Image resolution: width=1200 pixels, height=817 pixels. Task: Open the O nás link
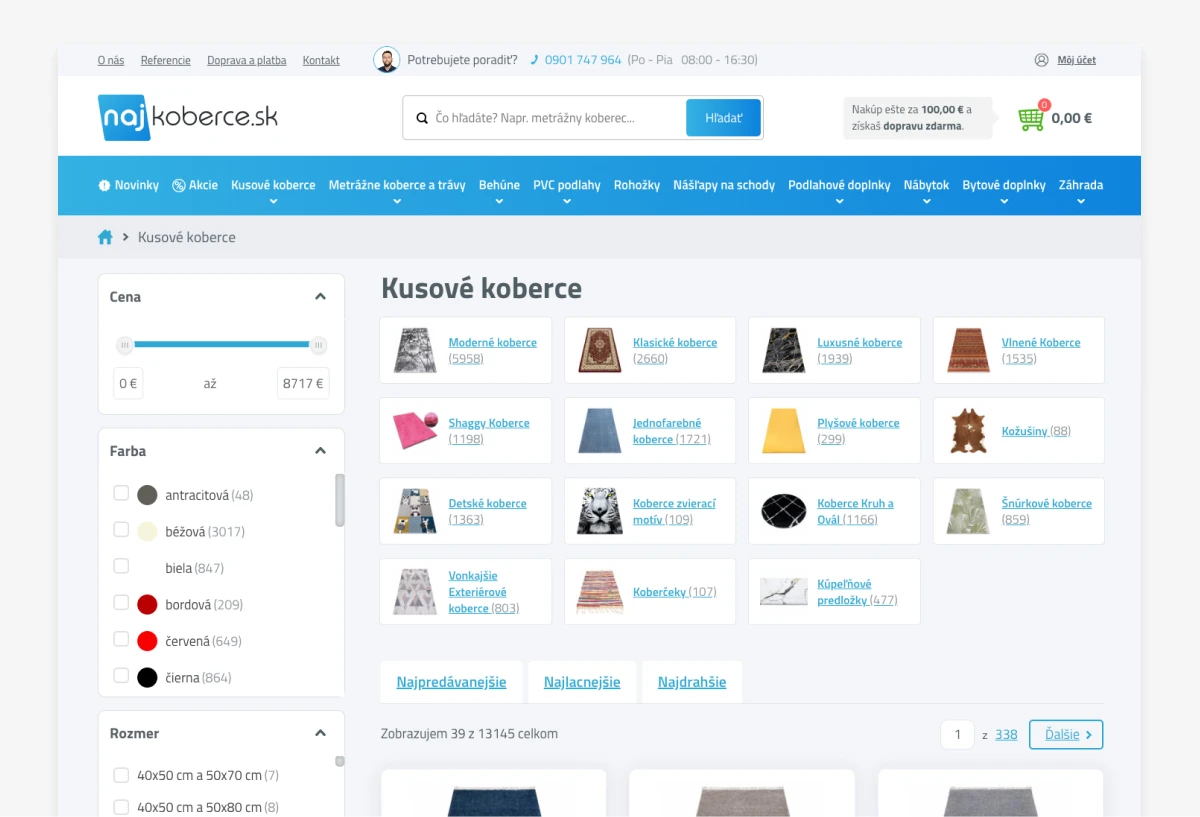click(111, 60)
